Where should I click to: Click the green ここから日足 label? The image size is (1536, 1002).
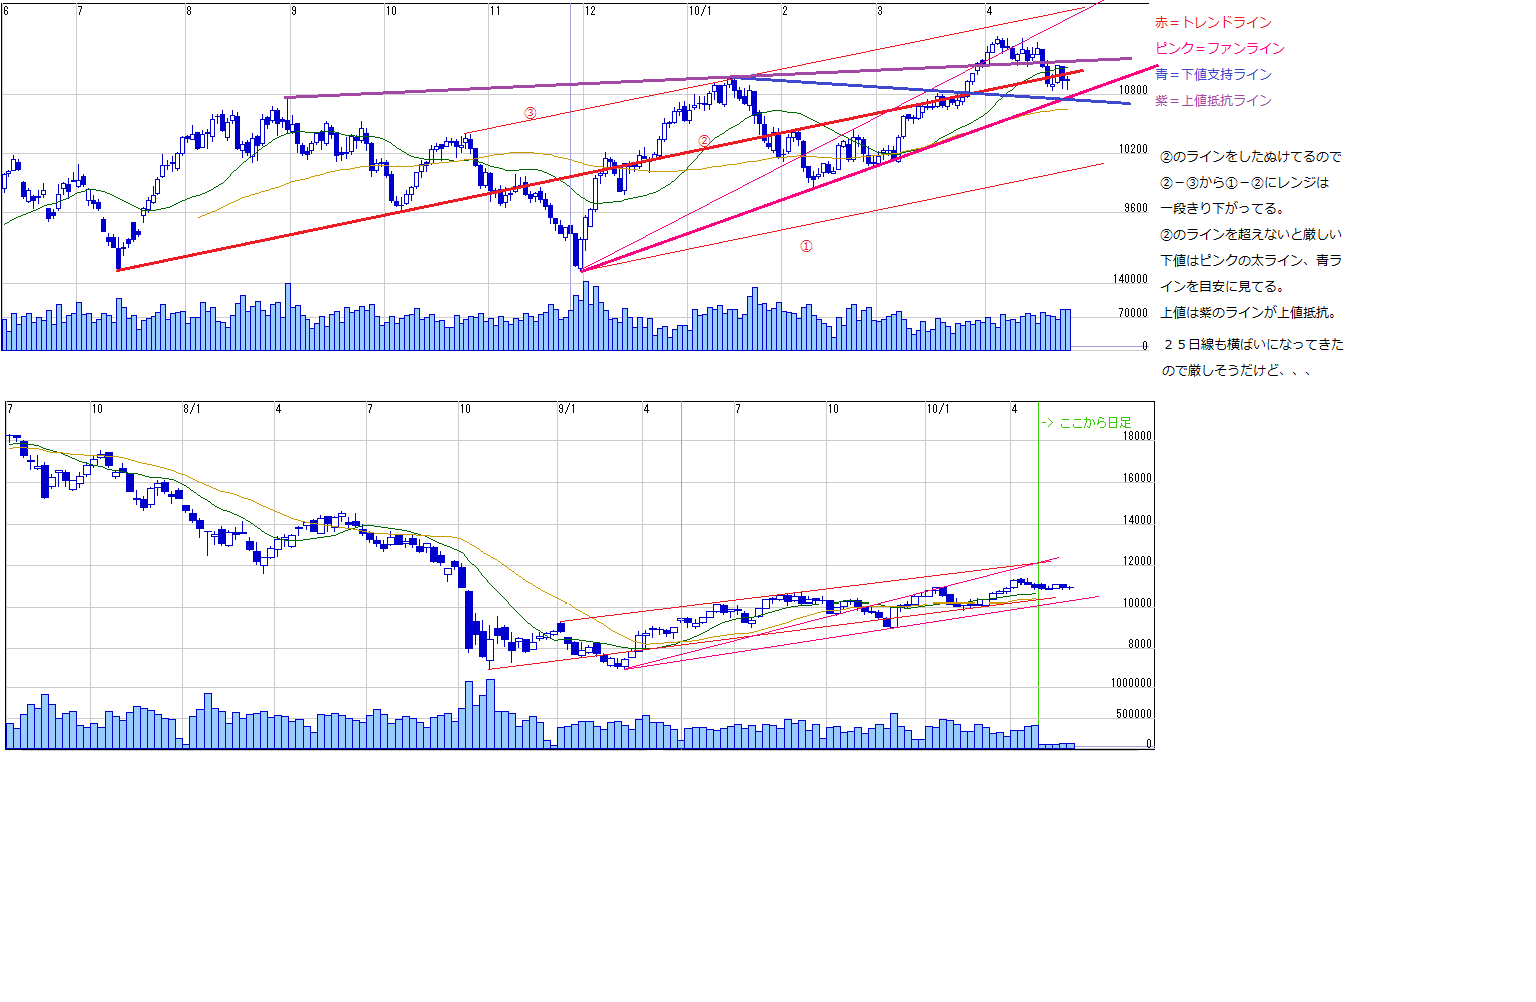[x=1087, y=423]
